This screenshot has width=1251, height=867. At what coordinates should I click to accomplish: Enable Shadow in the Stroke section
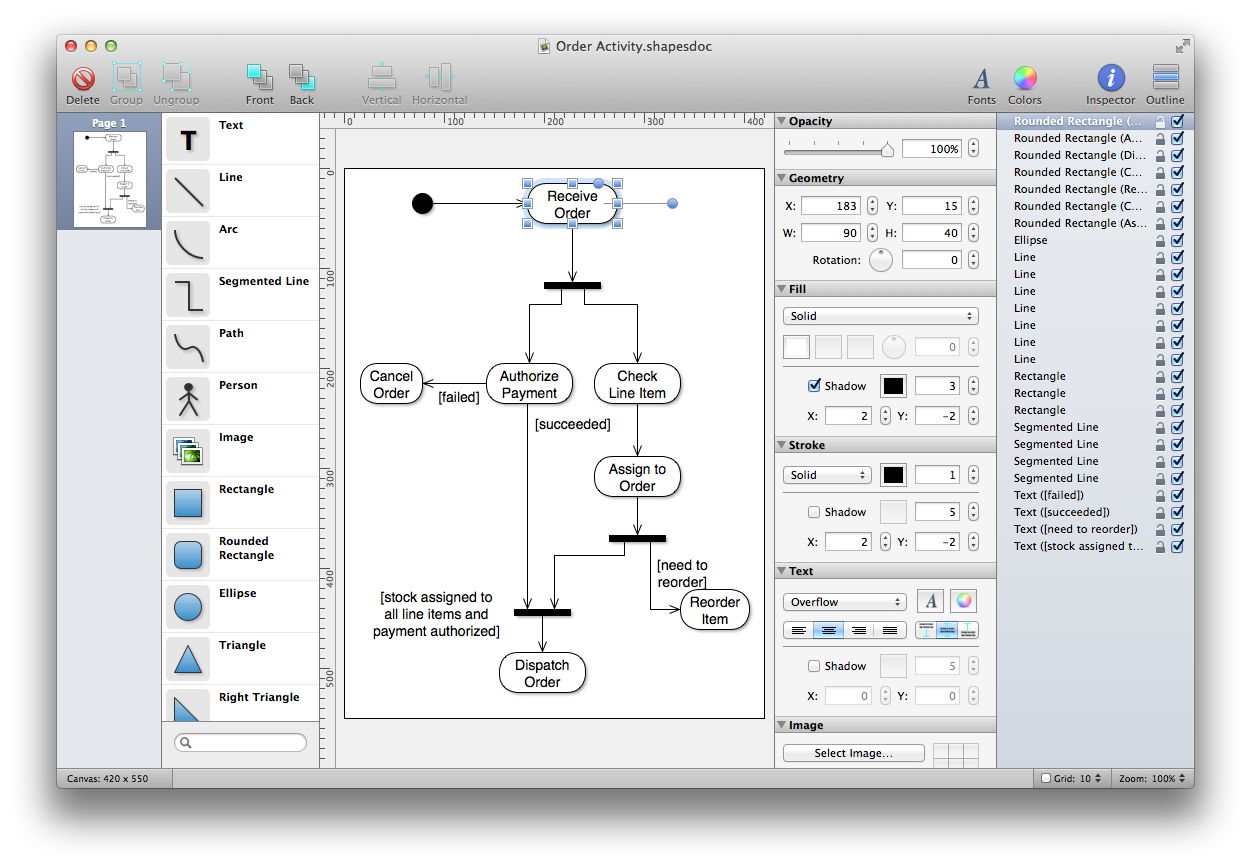814,511
